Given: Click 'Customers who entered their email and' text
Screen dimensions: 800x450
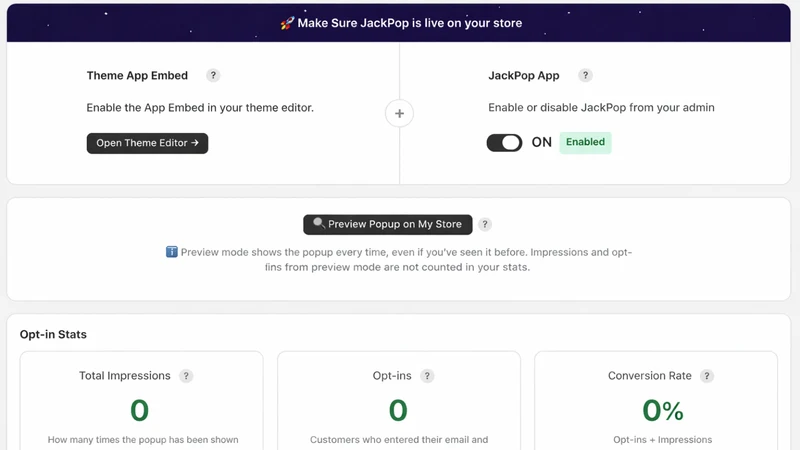Looking at the screenshot, I should pyautogui.click(x=399, y=440).
